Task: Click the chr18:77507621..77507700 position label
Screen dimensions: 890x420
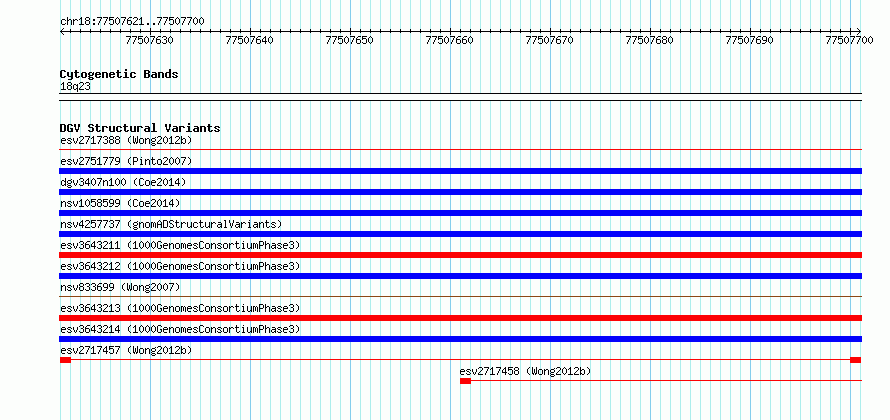Action: click(x=132, y=21)
